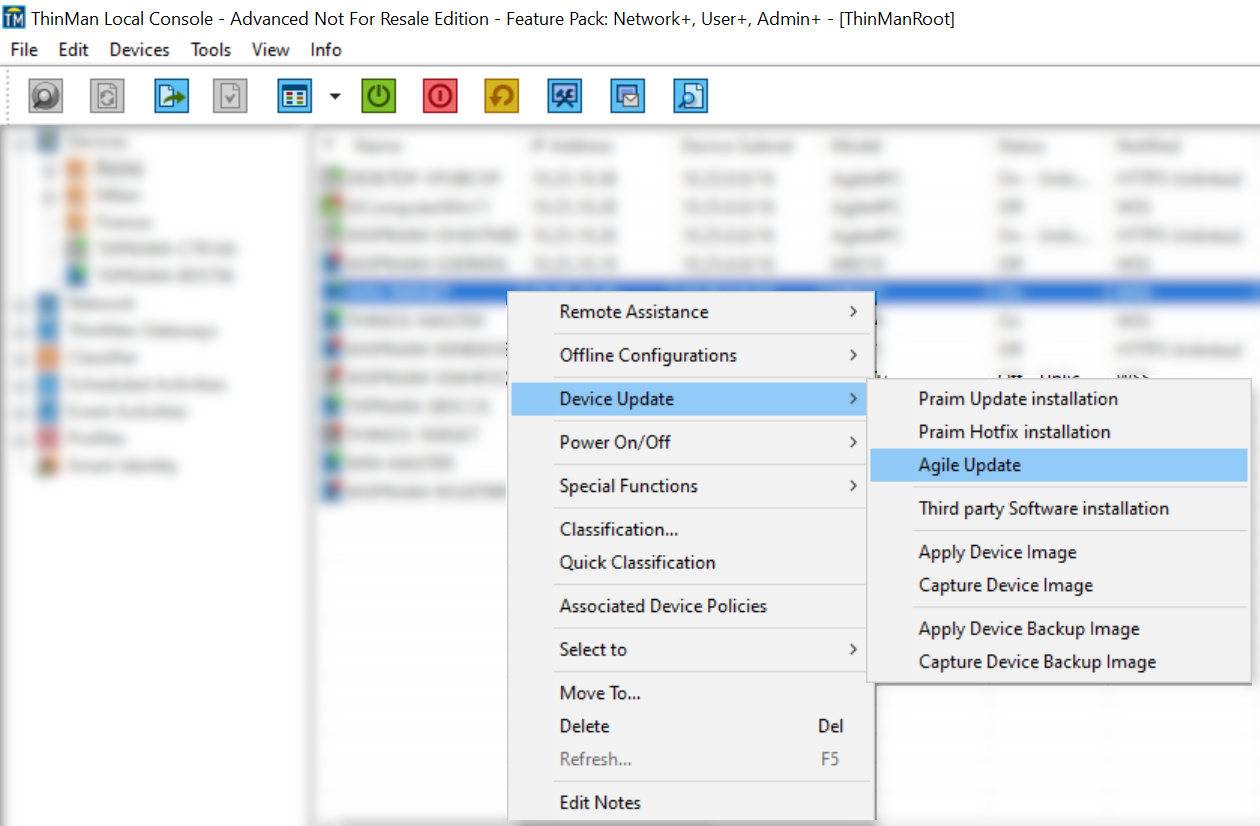Choose Move To... from the context menu

(691, 693)
